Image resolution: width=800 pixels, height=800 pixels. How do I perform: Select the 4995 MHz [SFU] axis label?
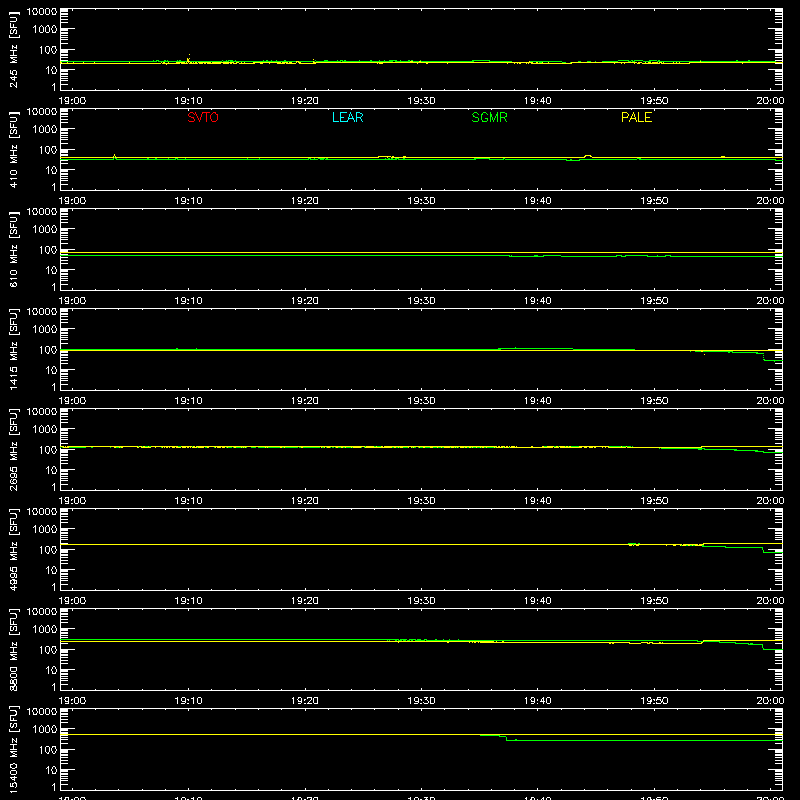(14, 549)
